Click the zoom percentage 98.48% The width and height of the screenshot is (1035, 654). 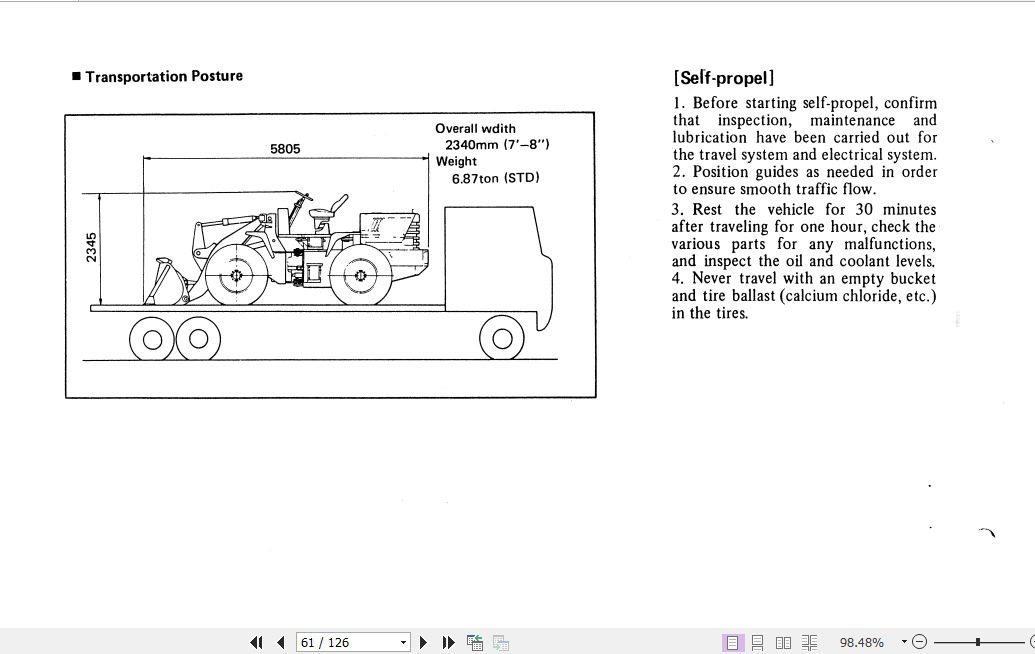[861, 642]
